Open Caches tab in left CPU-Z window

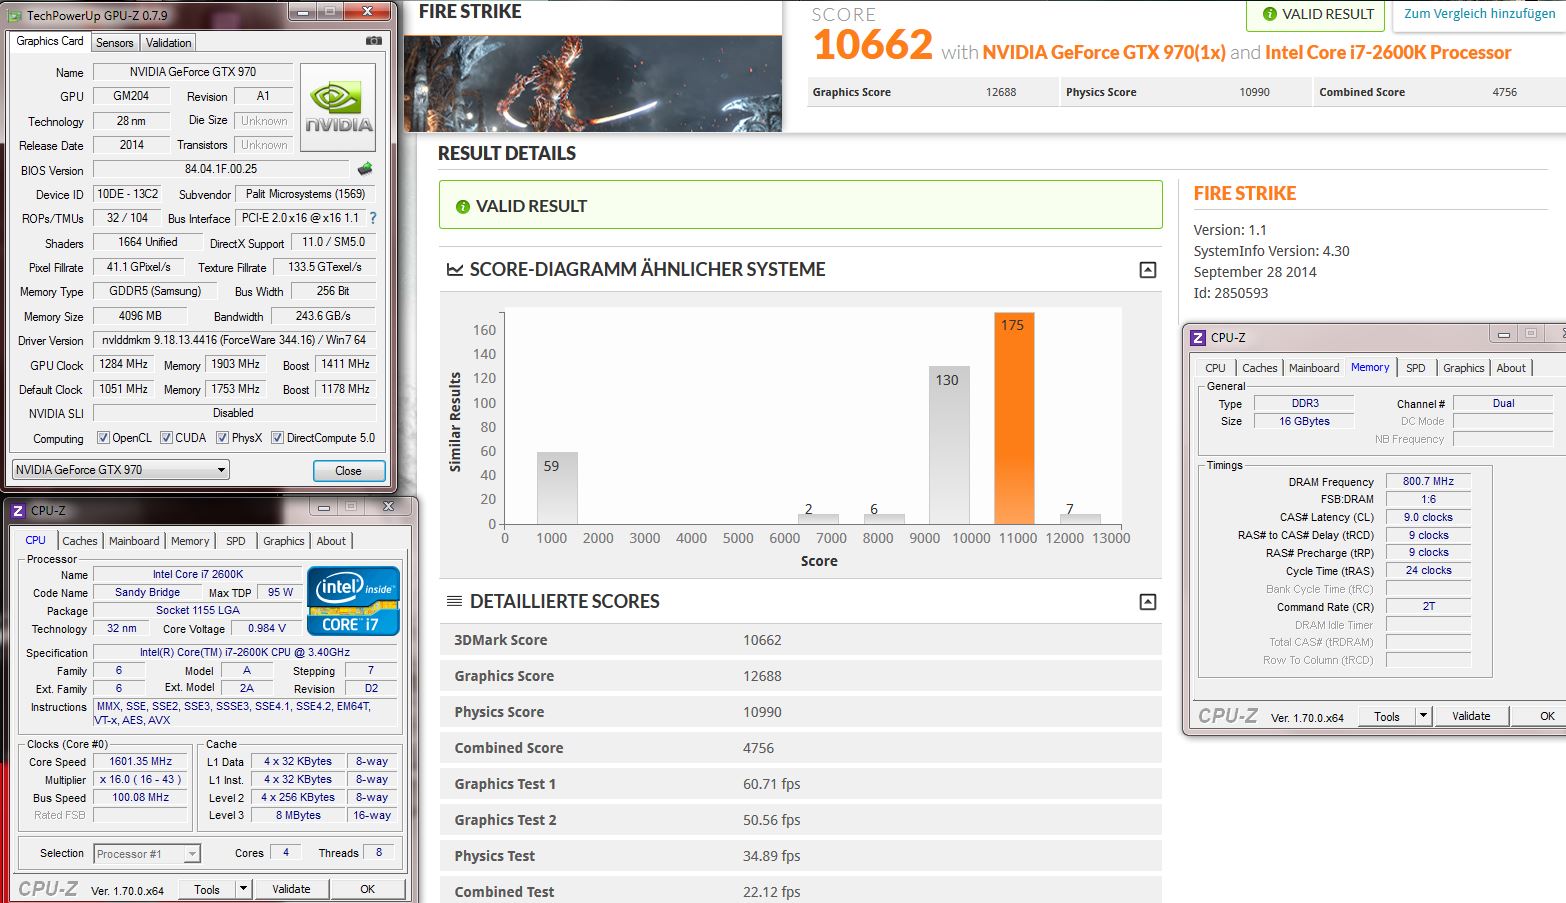[x=80, y=541]
